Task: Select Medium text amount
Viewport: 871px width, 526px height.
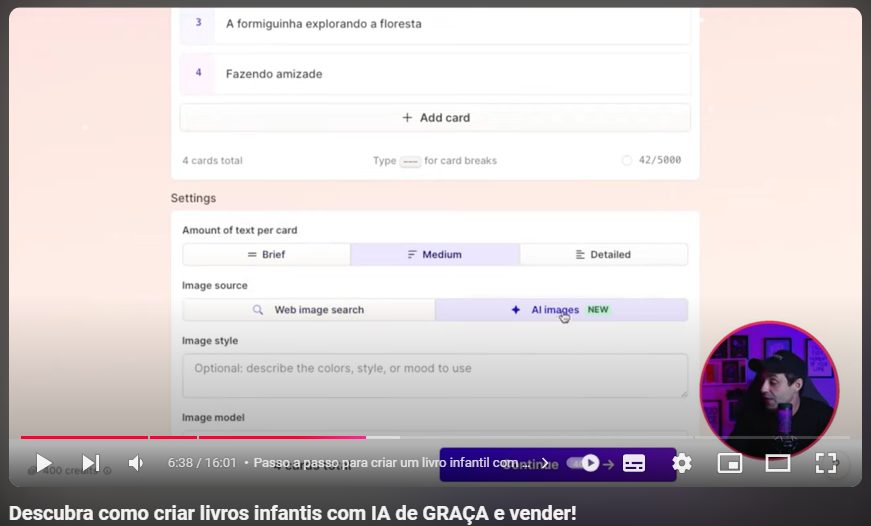Action: pyautogui.click(x=434, y=255)
